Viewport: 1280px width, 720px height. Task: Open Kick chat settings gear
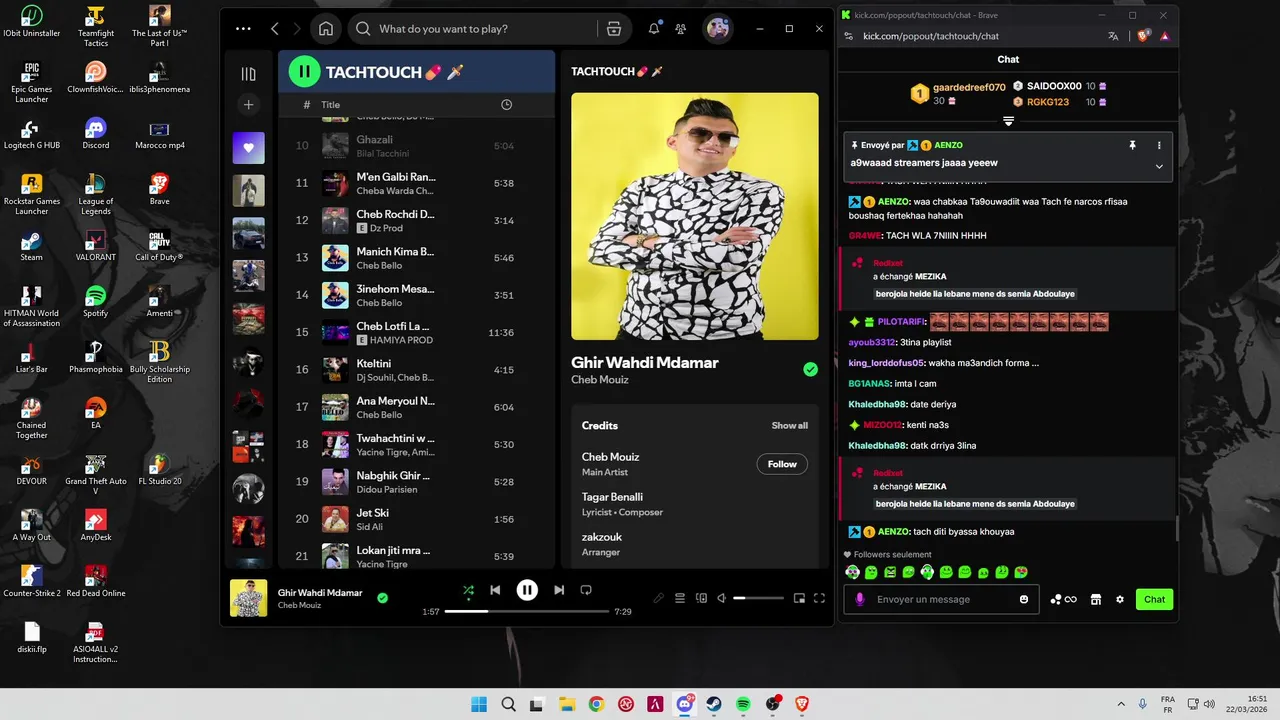coord(1120,599)
